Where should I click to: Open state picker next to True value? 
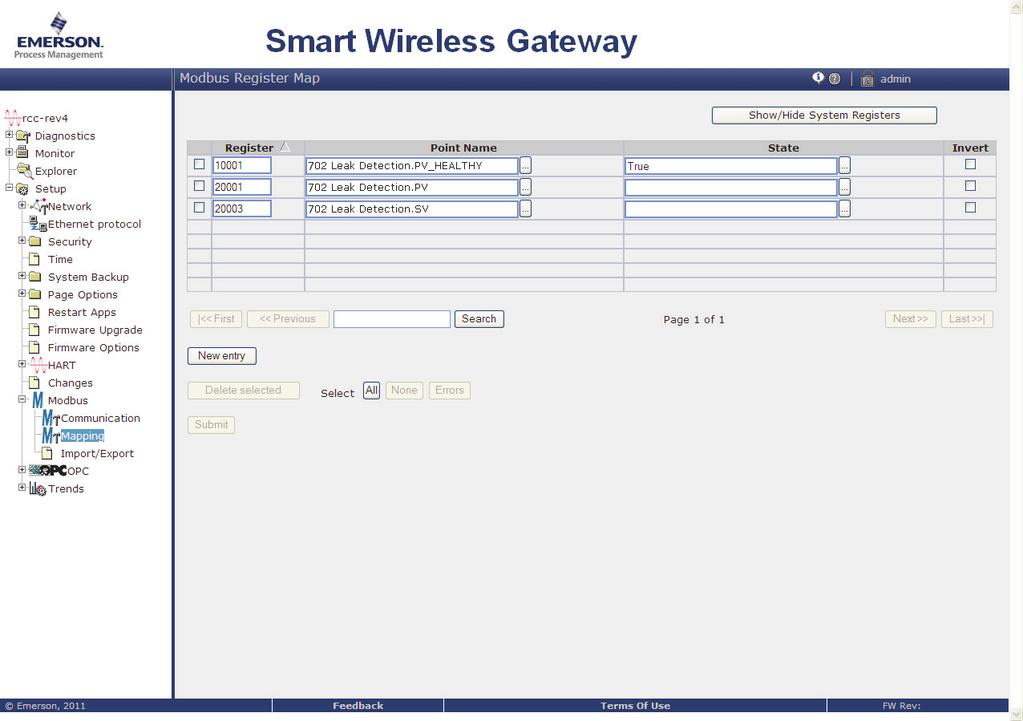(x=844, y=166)
